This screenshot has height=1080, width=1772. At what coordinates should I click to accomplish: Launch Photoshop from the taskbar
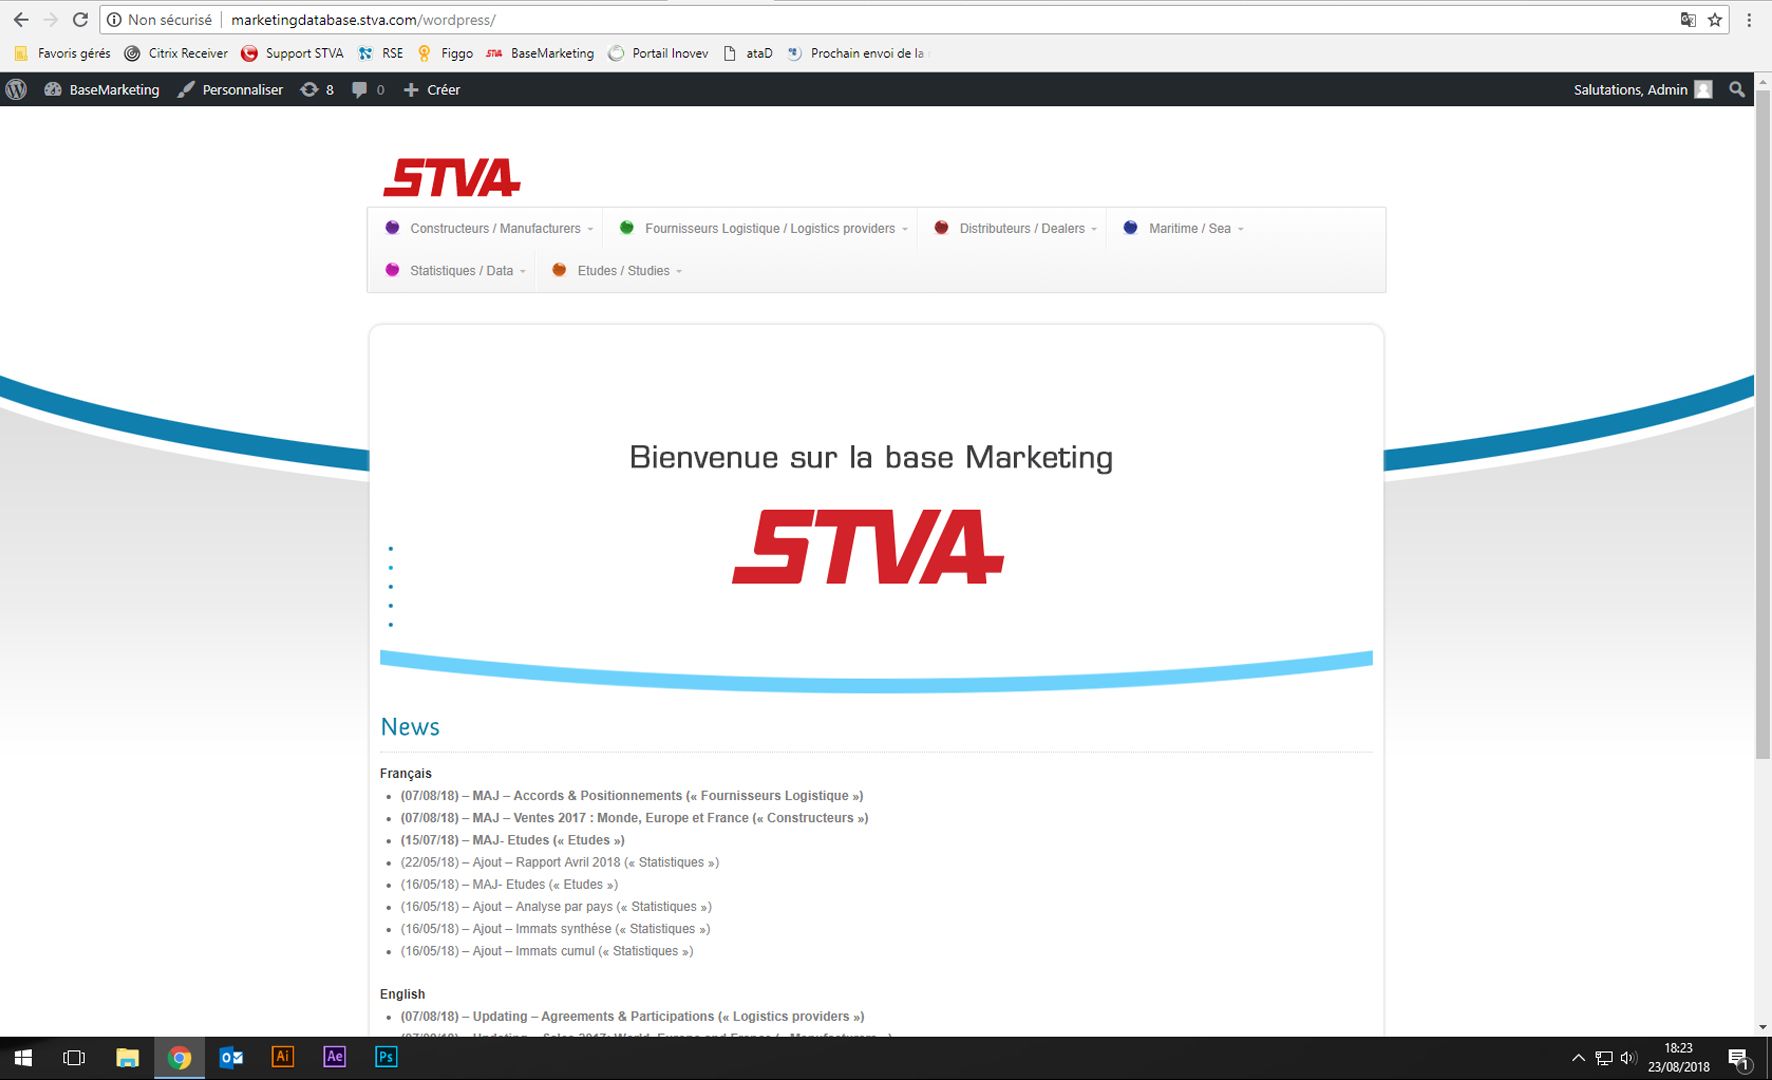click(386, 1057)
